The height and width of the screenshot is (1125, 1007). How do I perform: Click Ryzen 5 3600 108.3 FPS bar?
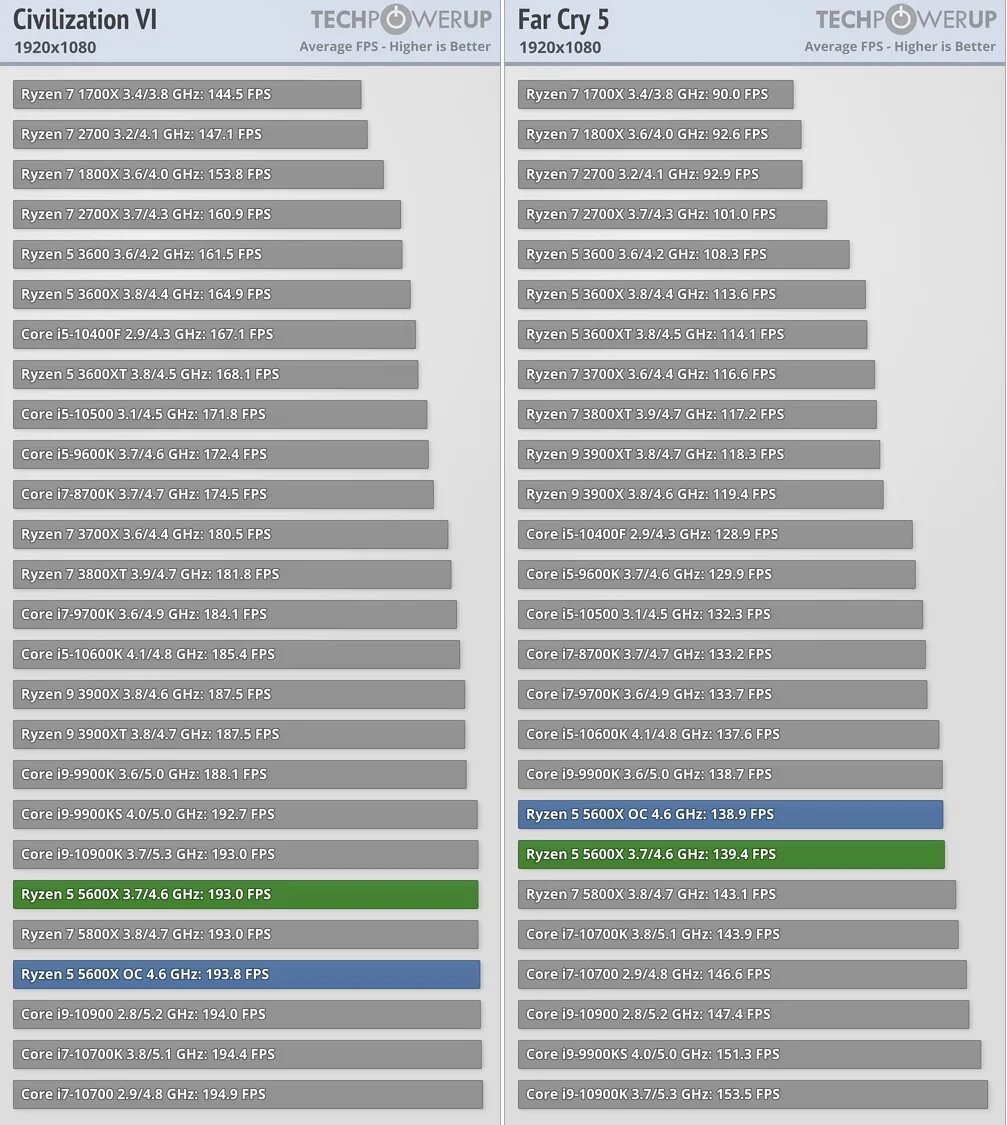coord(684,254)
